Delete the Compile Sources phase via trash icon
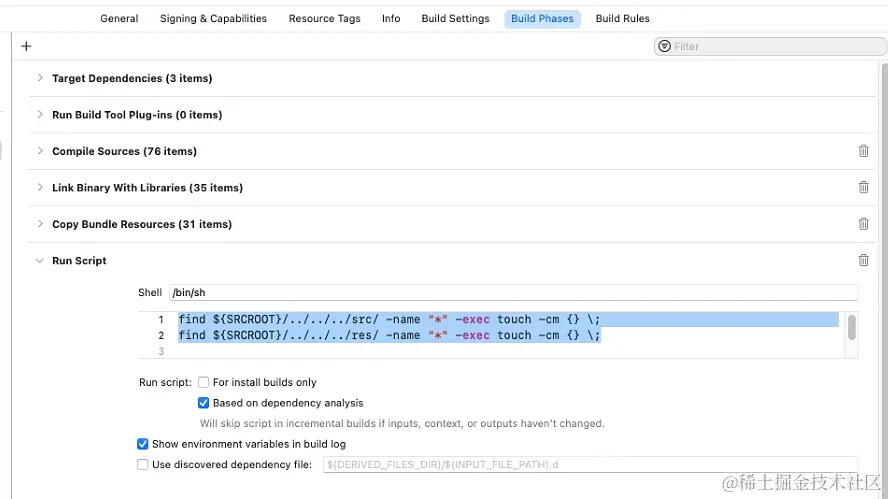Image resolution: width=888 pixels, height=499 pixels. 863,151
